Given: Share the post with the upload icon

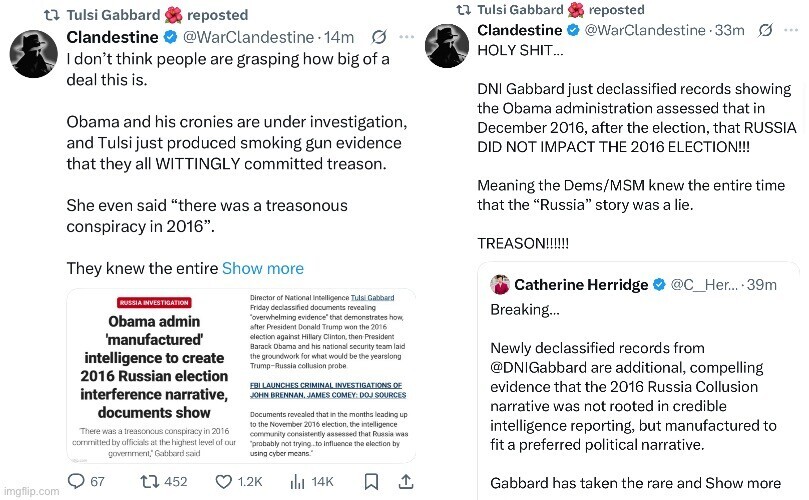Looking at the screenshot, I should point(405,481).
